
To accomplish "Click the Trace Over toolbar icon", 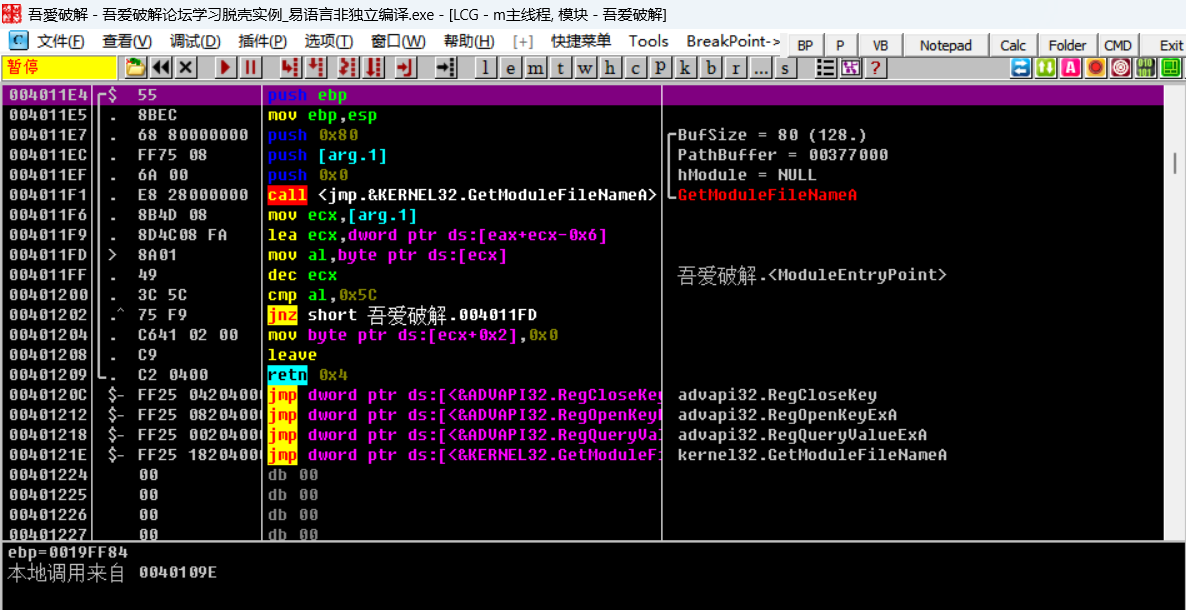I will [x=373, y=67].
